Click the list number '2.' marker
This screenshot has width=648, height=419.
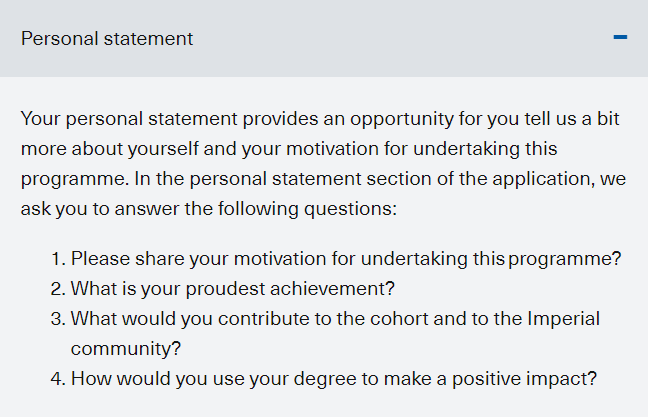58,289
